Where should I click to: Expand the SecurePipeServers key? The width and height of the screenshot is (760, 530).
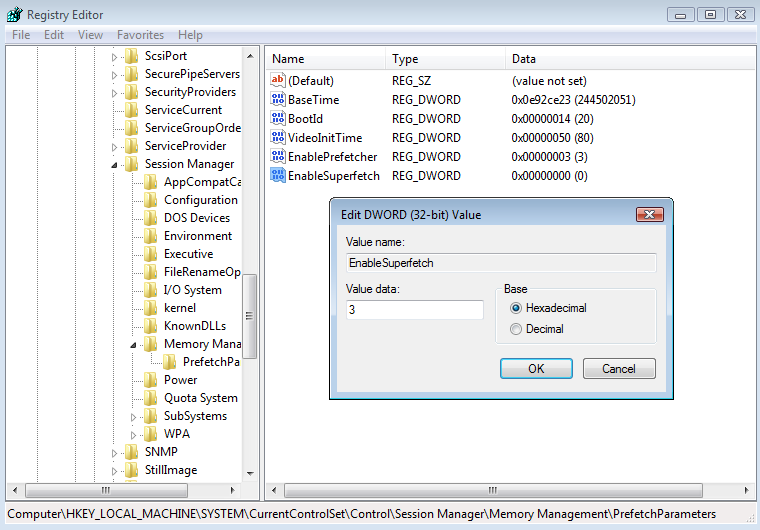point(114,75)
